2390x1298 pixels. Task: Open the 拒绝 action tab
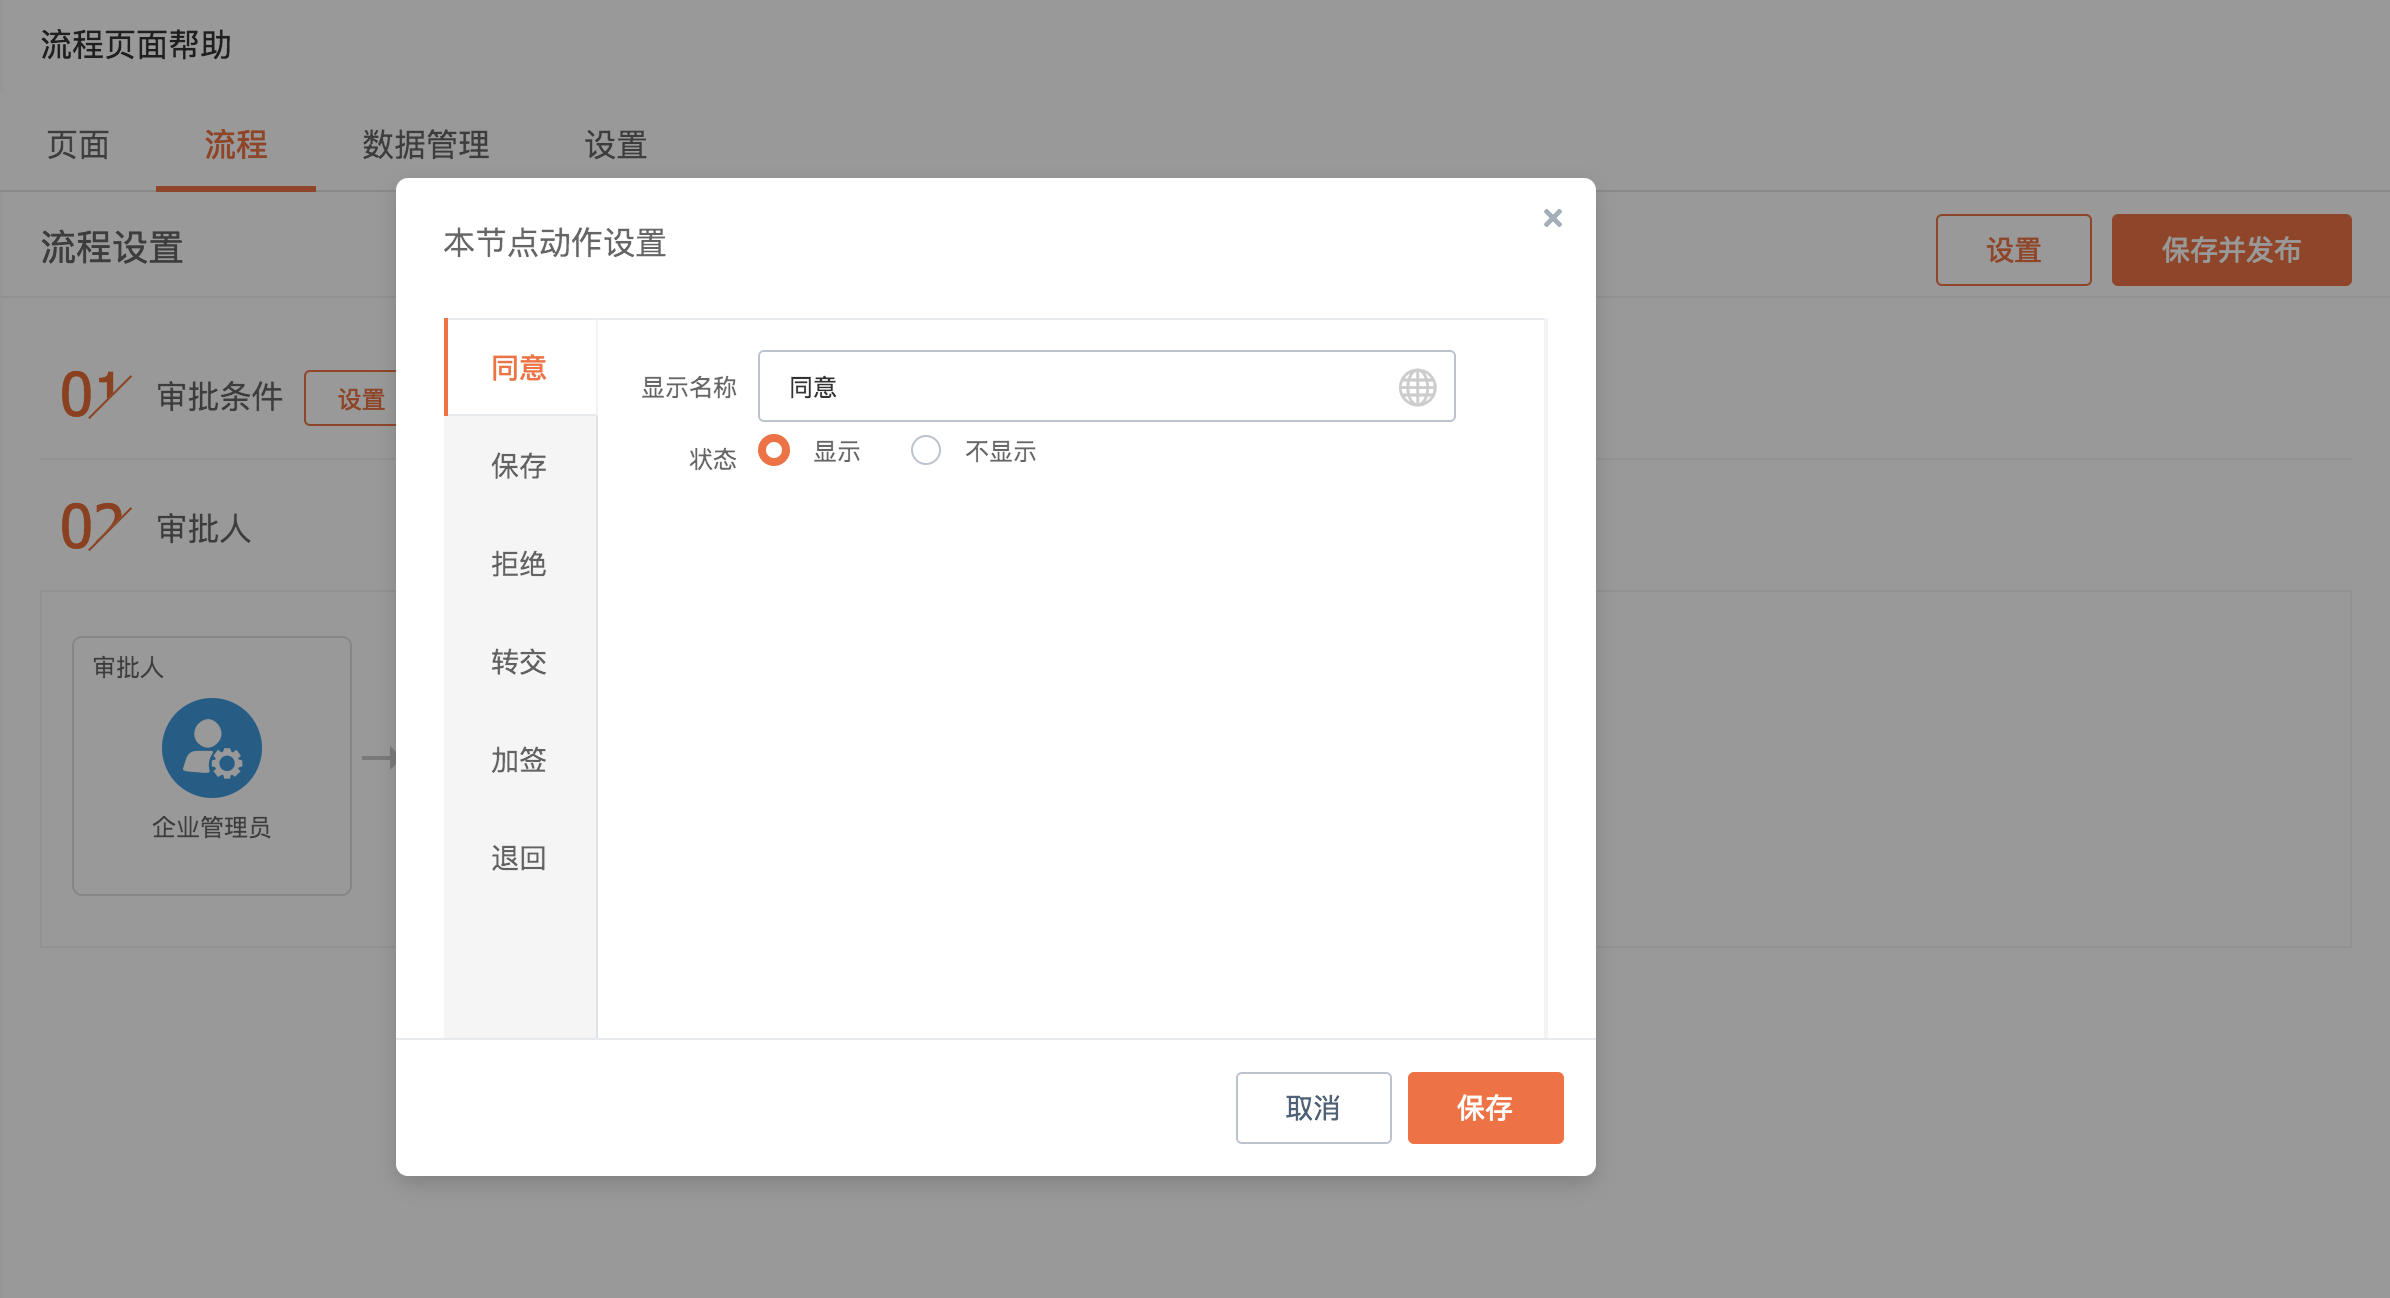pos(519,564)
